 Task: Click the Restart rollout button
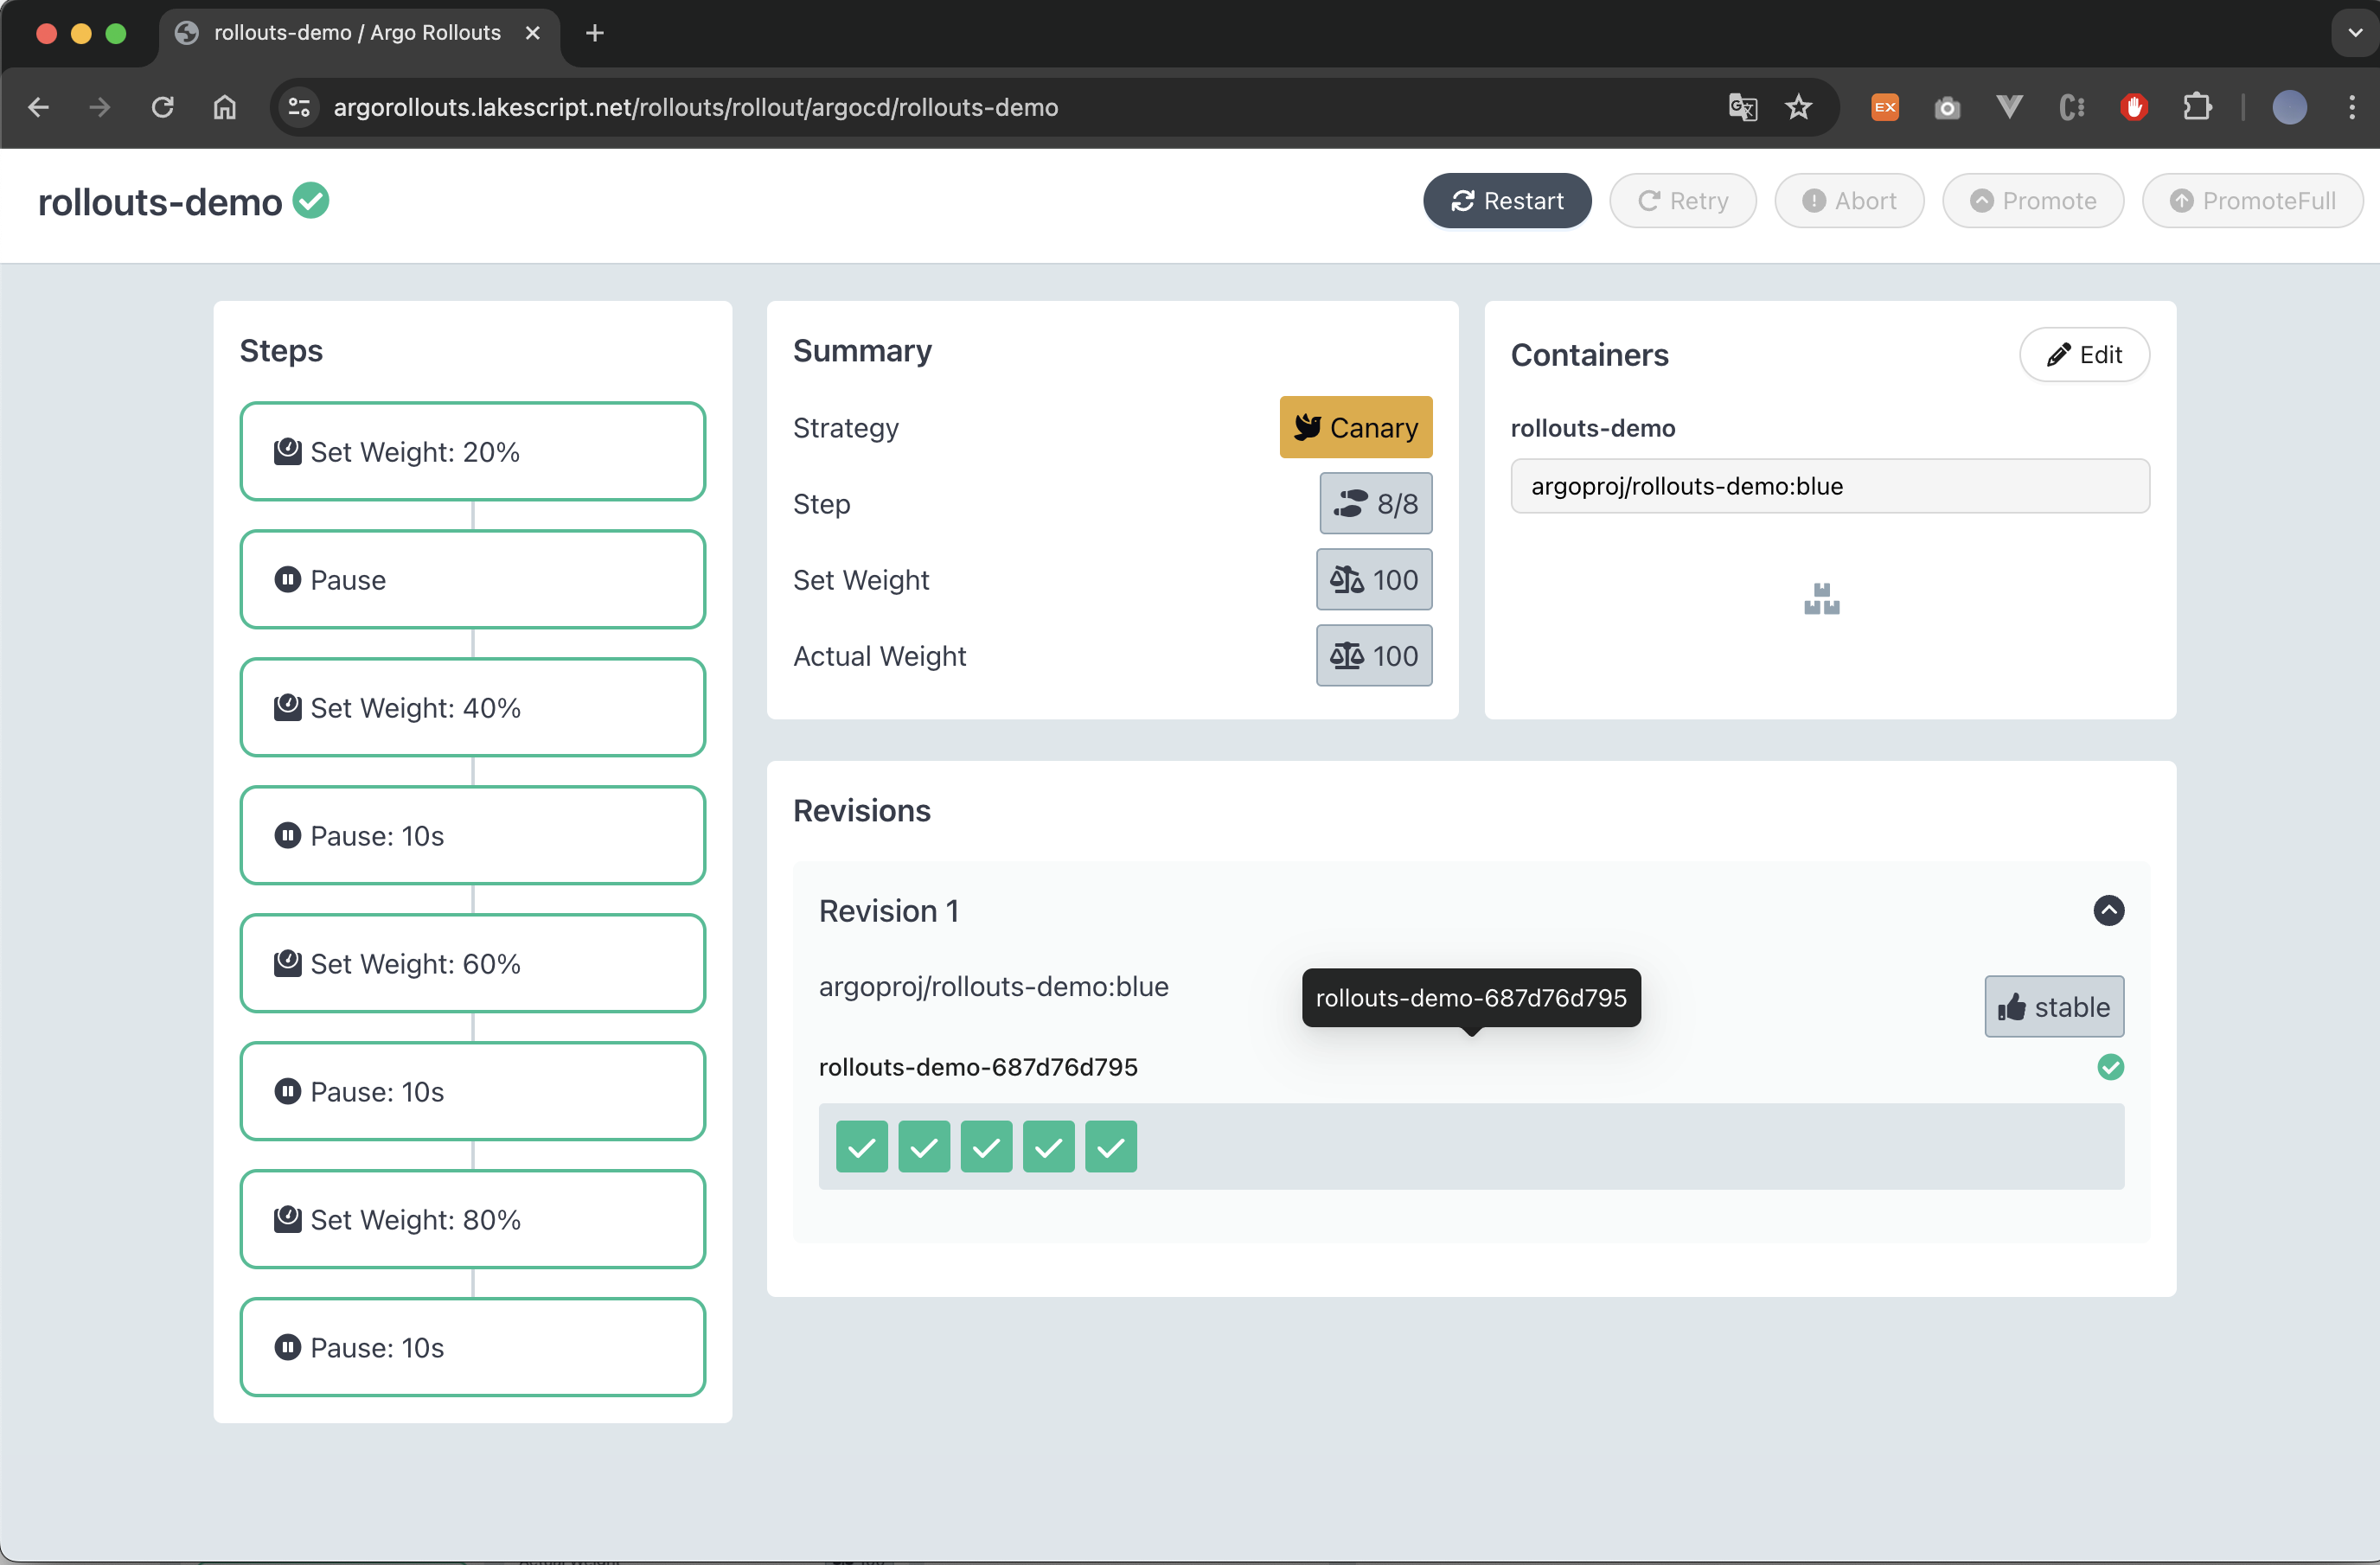pos(1506,201)
